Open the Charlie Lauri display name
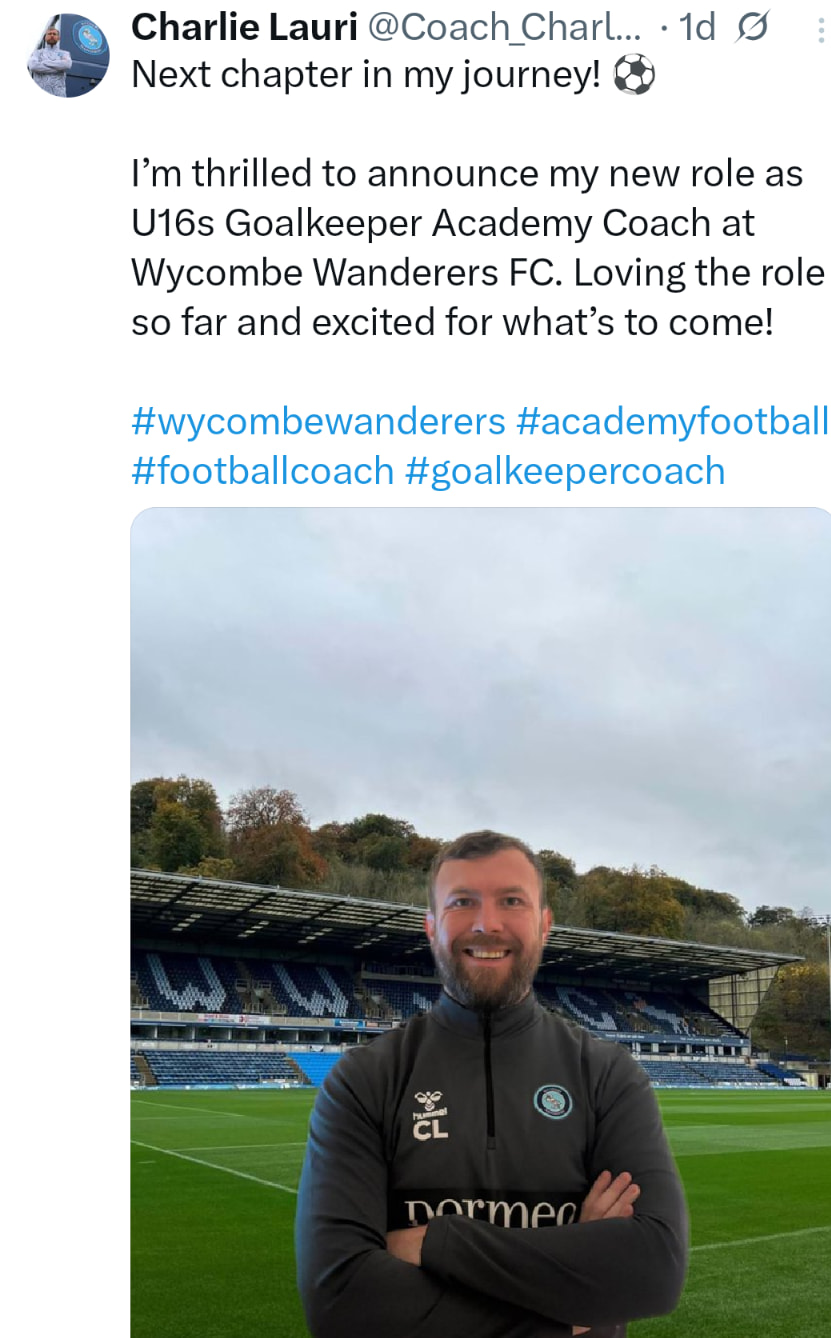Screen dimensions: 831x1338 pos(244,28)
